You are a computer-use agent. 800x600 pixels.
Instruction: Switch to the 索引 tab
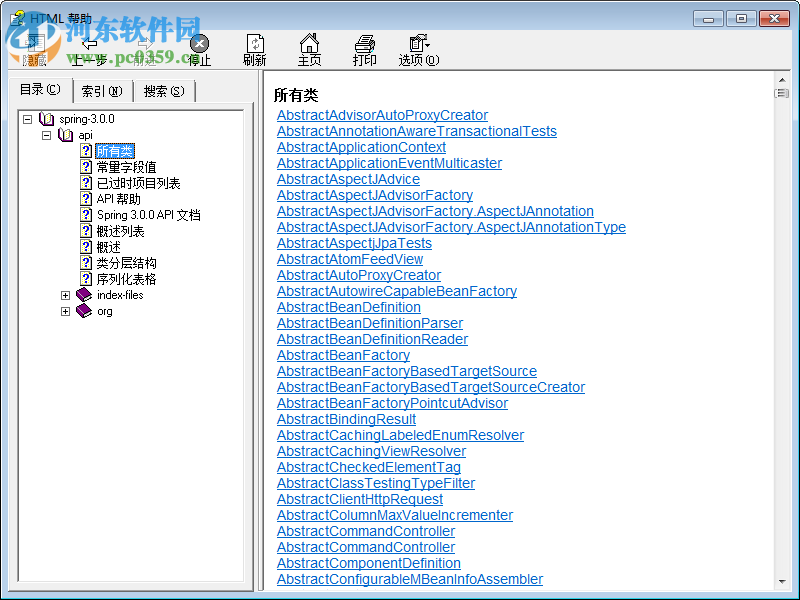101,90
